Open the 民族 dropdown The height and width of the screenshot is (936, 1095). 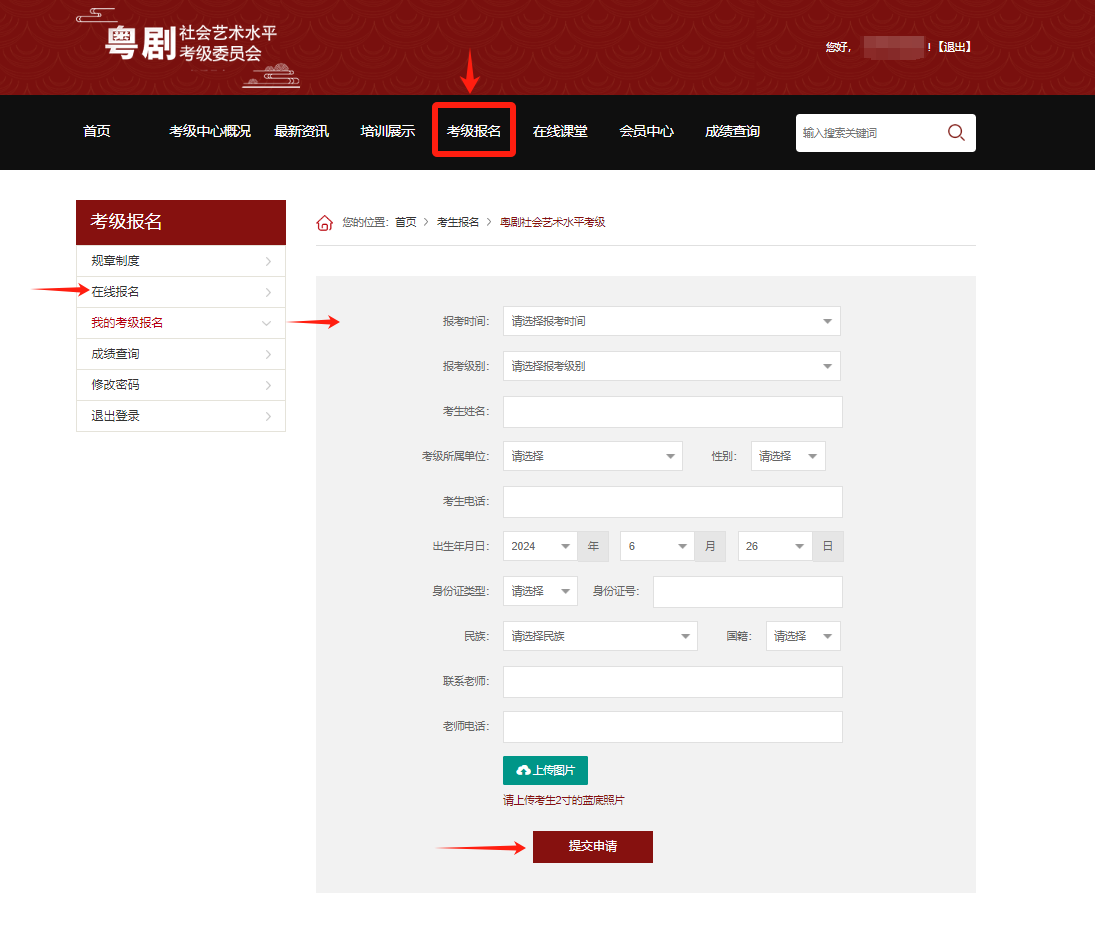pyautogui.click(x=600, y=636)
